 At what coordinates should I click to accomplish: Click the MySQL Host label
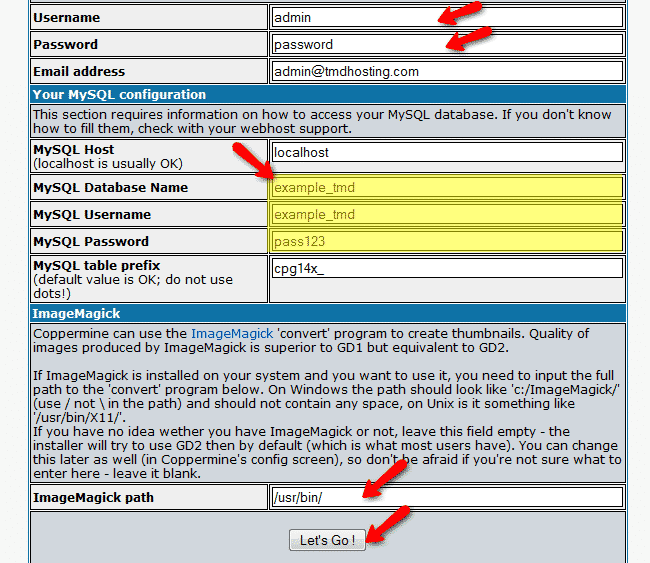tap(73, 150)
